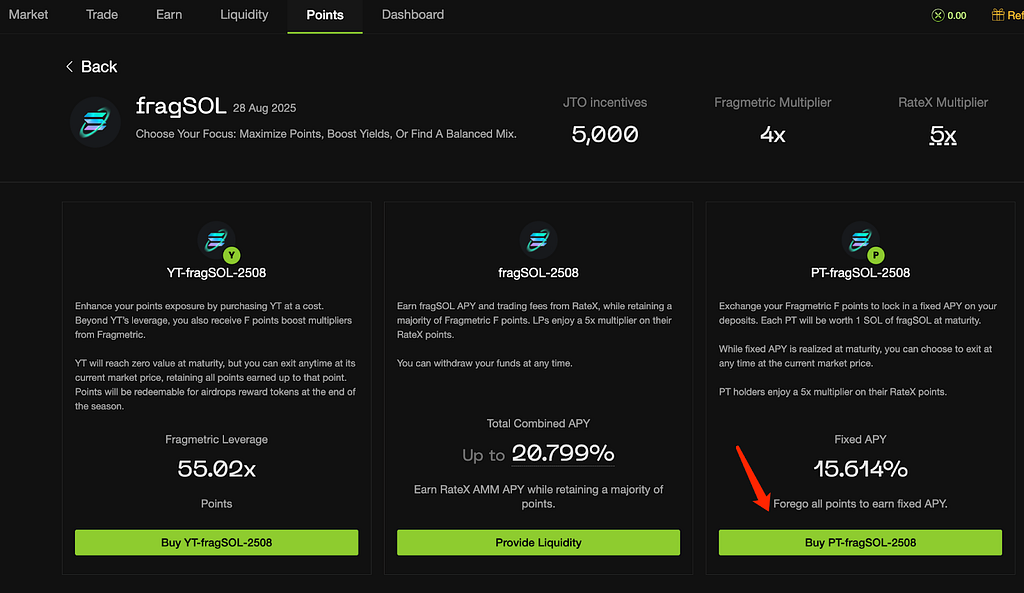Click the fragSOL-2508 card title
Screen dimensions: 1024x593
click(538, 273)
